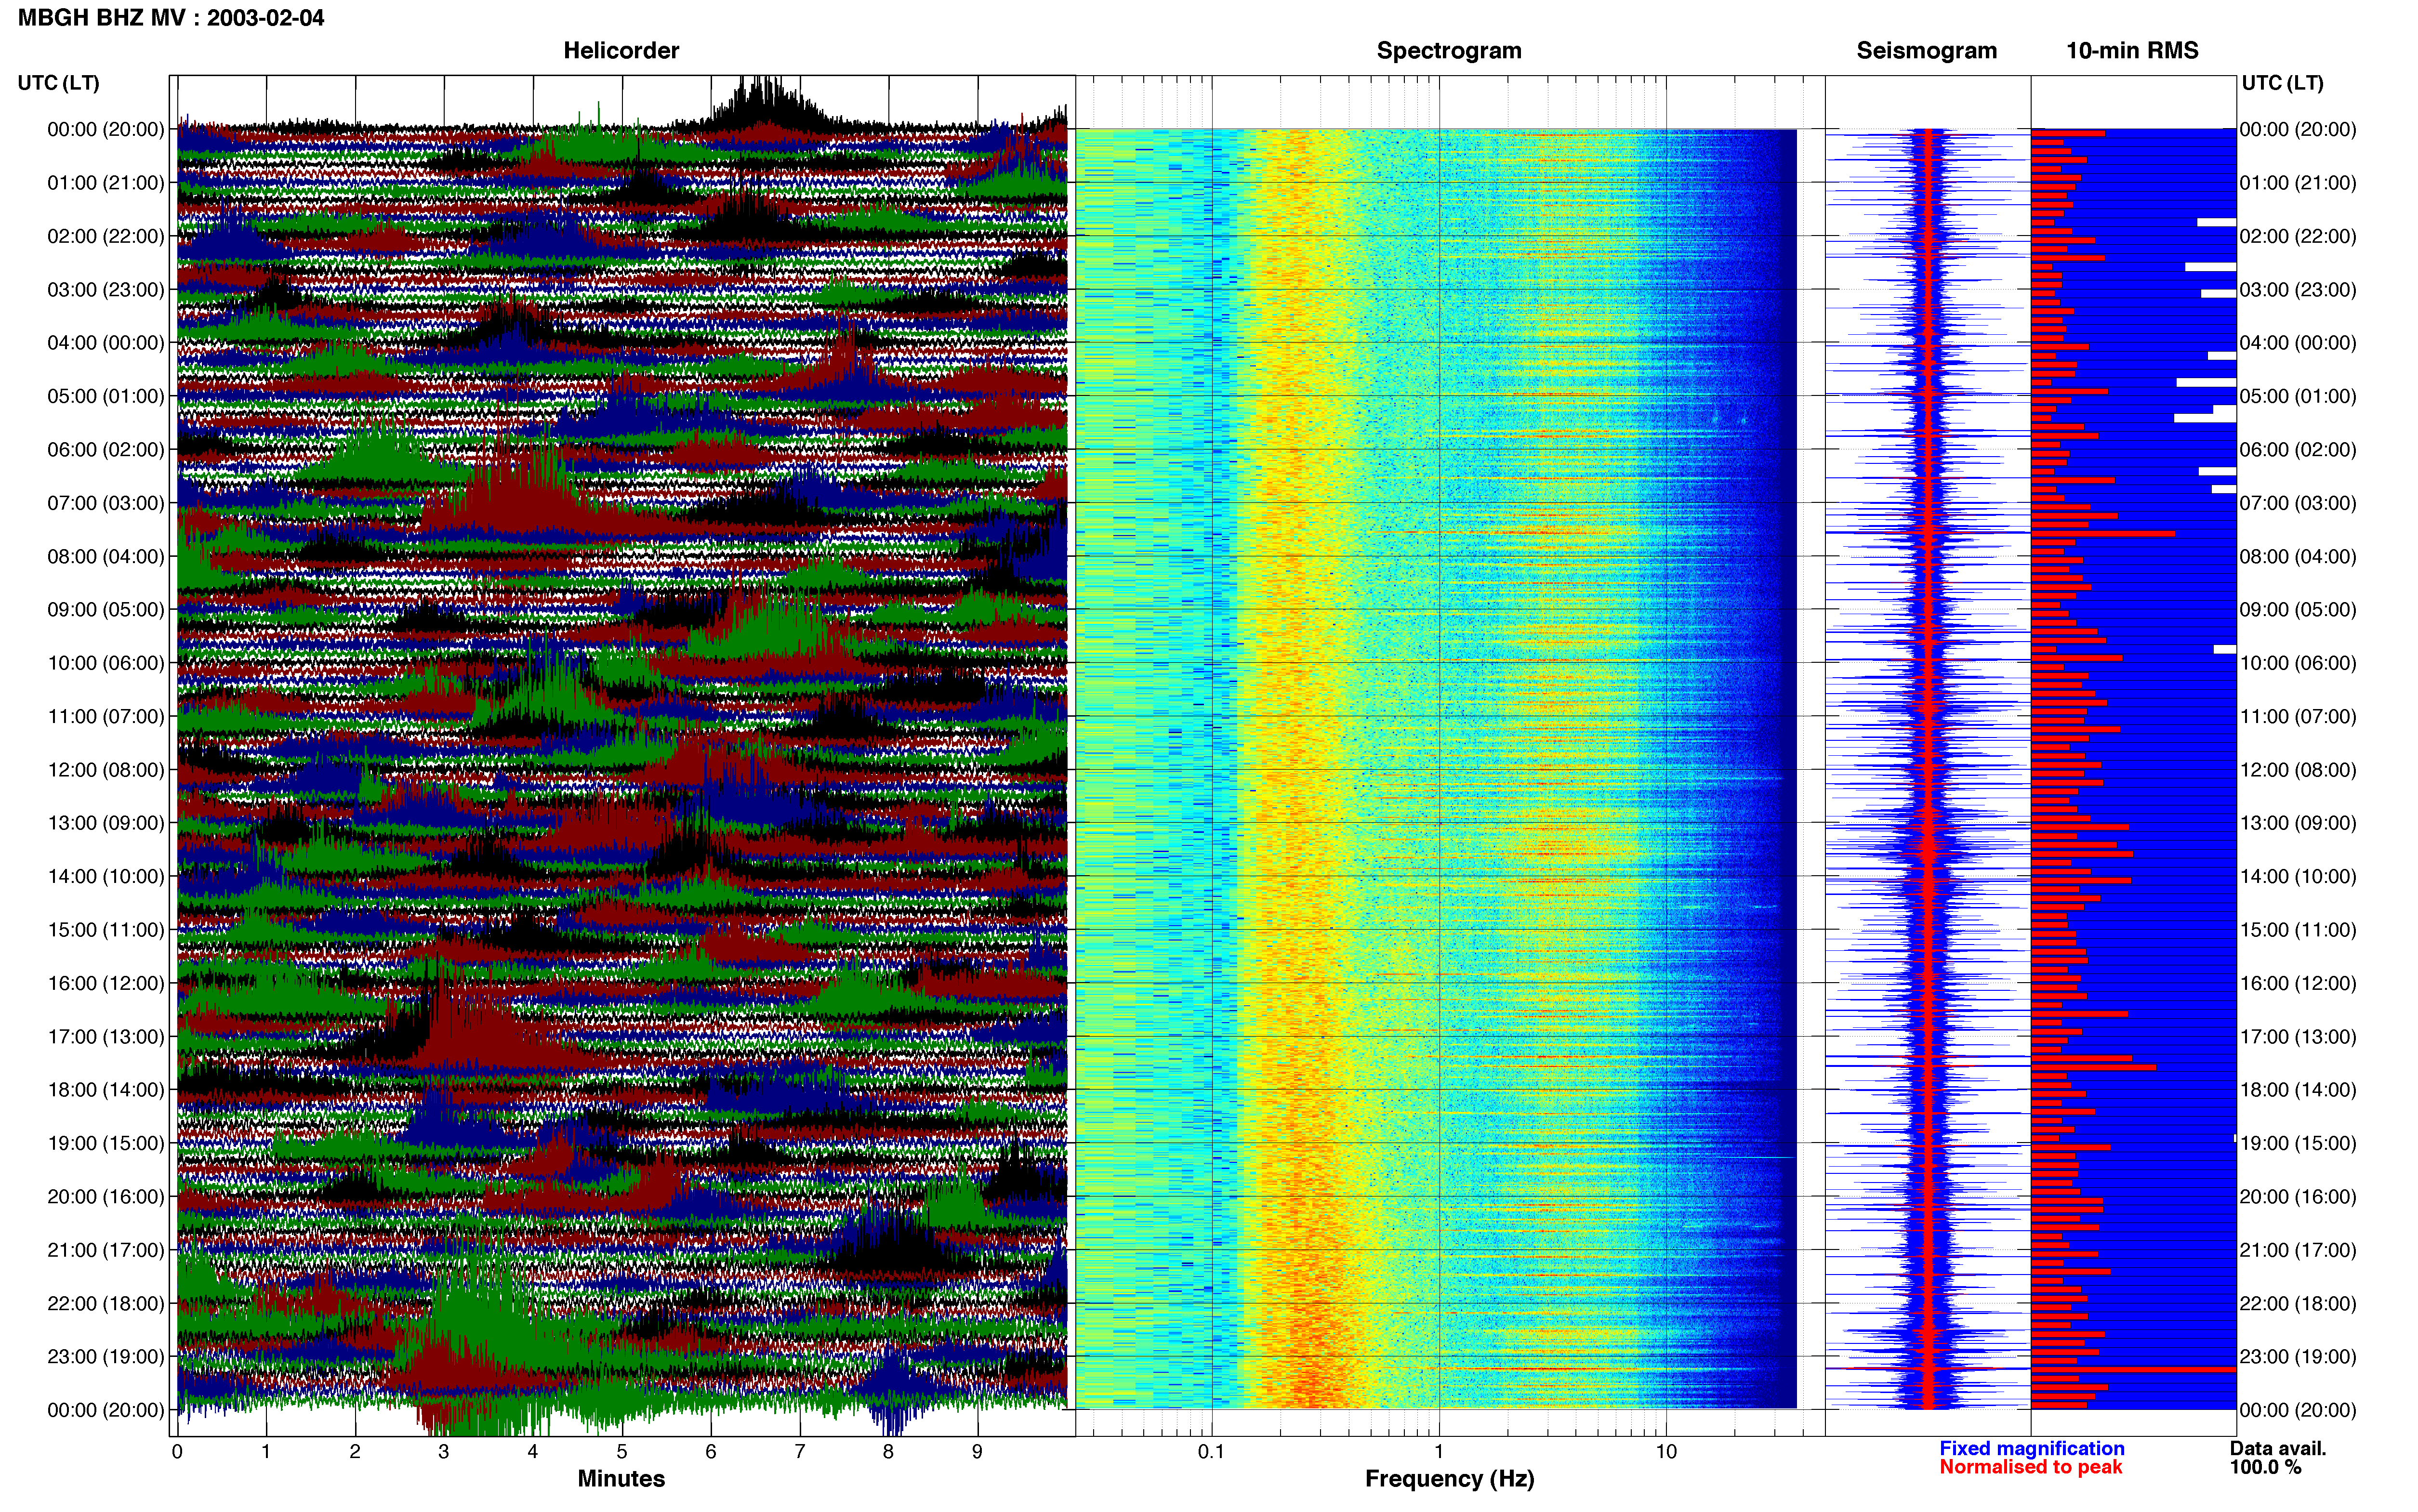Select the '10-min RMS' panel heading
Viewport: 2418px width, 1512px height.
2132,51
